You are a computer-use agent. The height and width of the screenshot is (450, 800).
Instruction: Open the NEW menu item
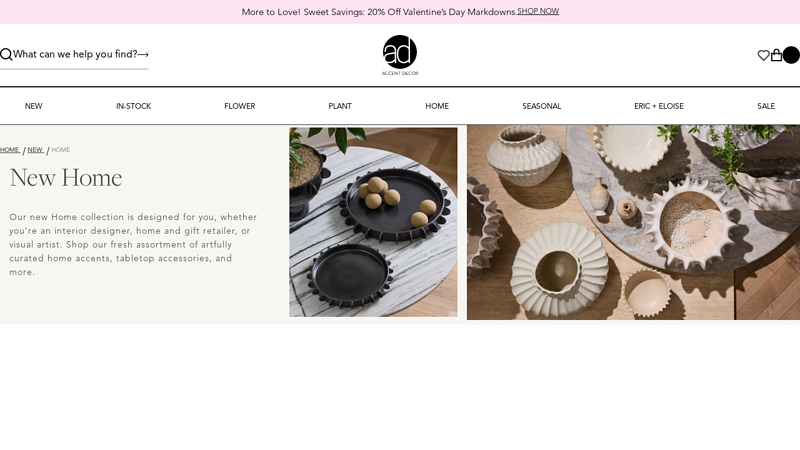[34, 106]
